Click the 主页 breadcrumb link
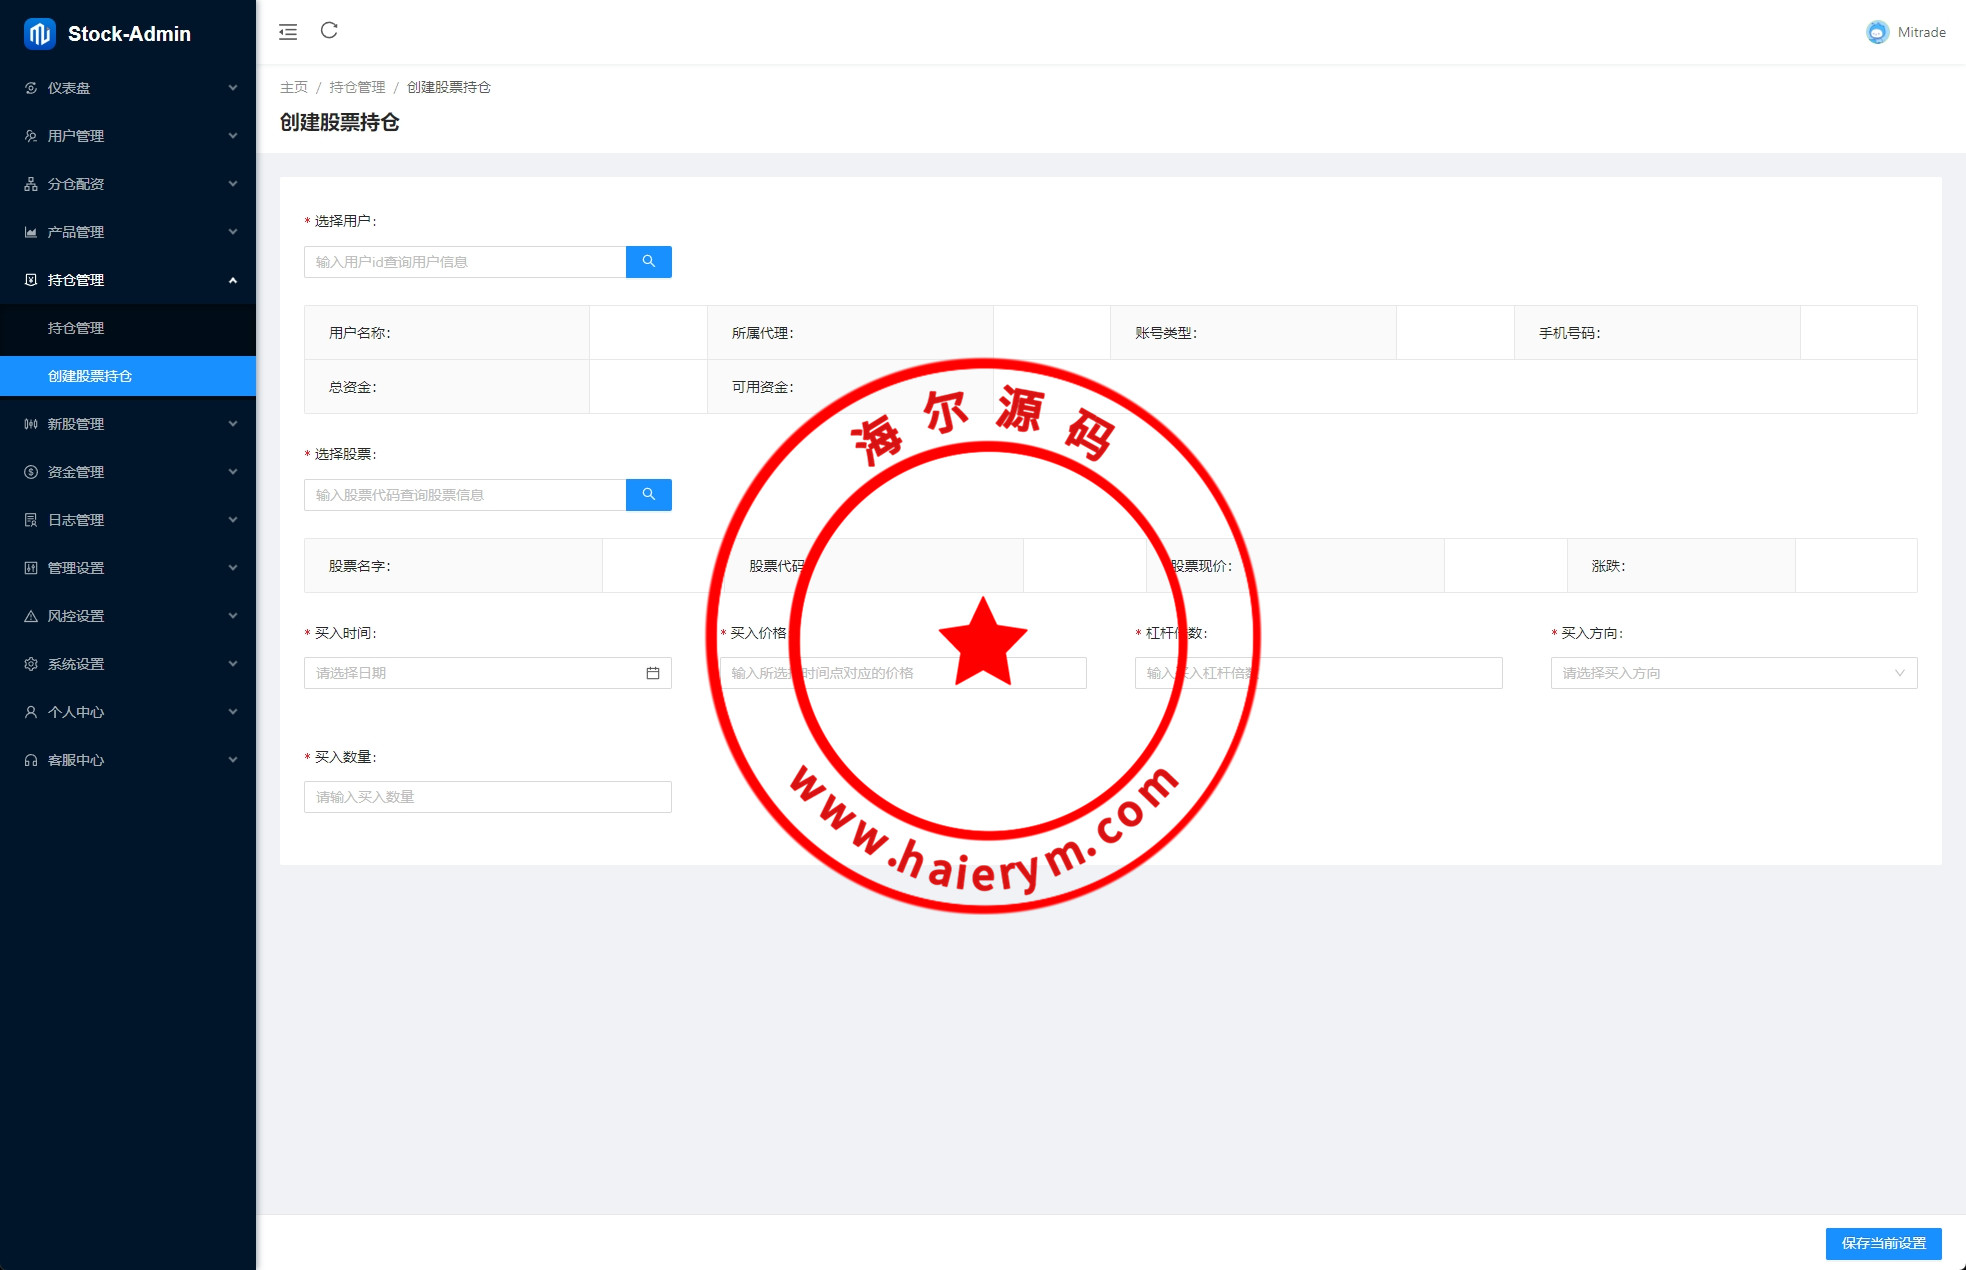This screenshot has height=1270, width=1966. tap(294, 87)
